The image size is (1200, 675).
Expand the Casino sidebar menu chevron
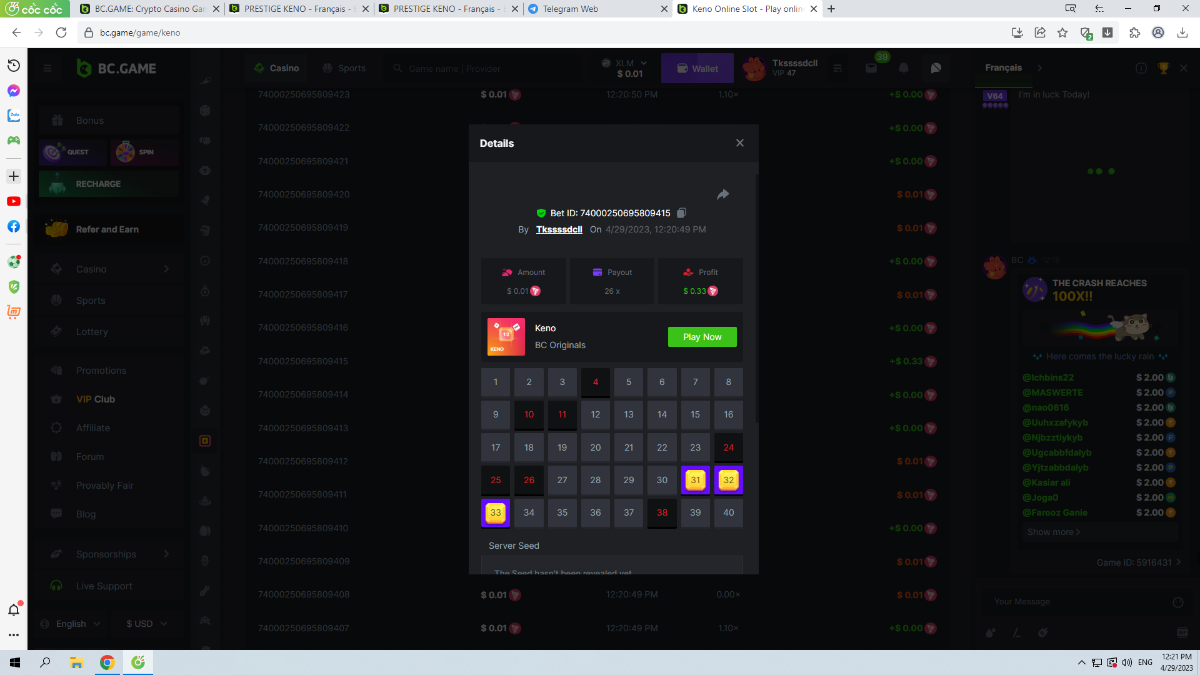click(166, 269)
